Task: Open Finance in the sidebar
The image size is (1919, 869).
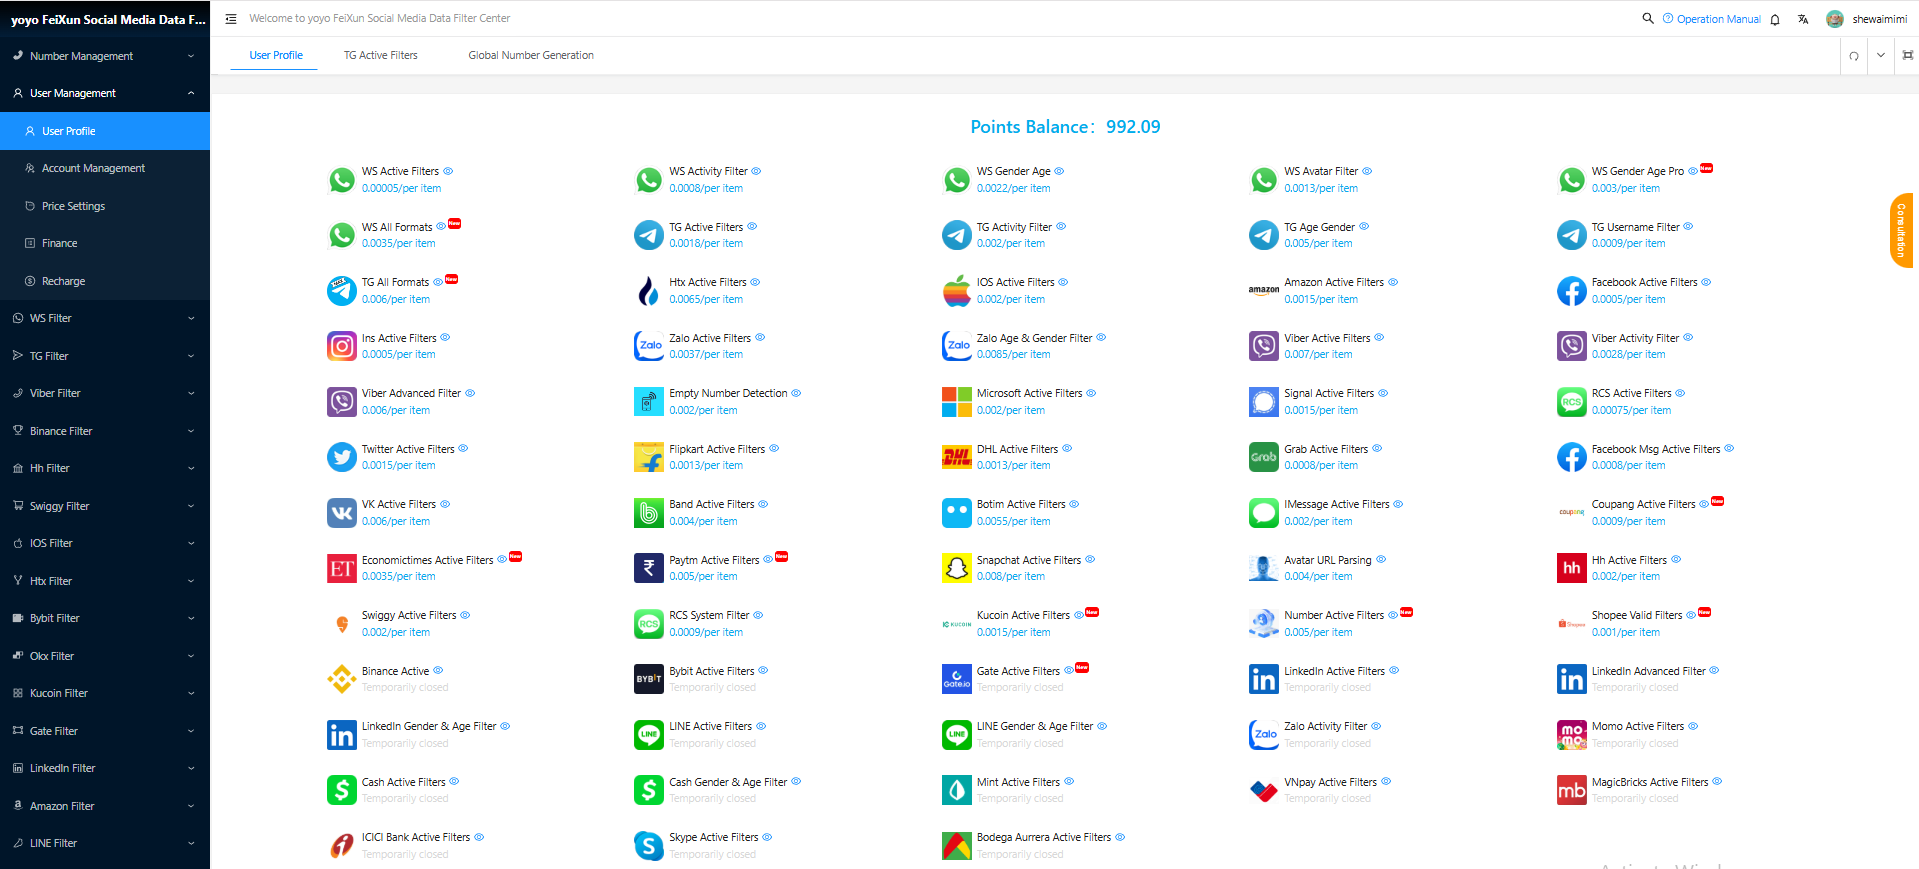Action: click(x=105, y=243)
